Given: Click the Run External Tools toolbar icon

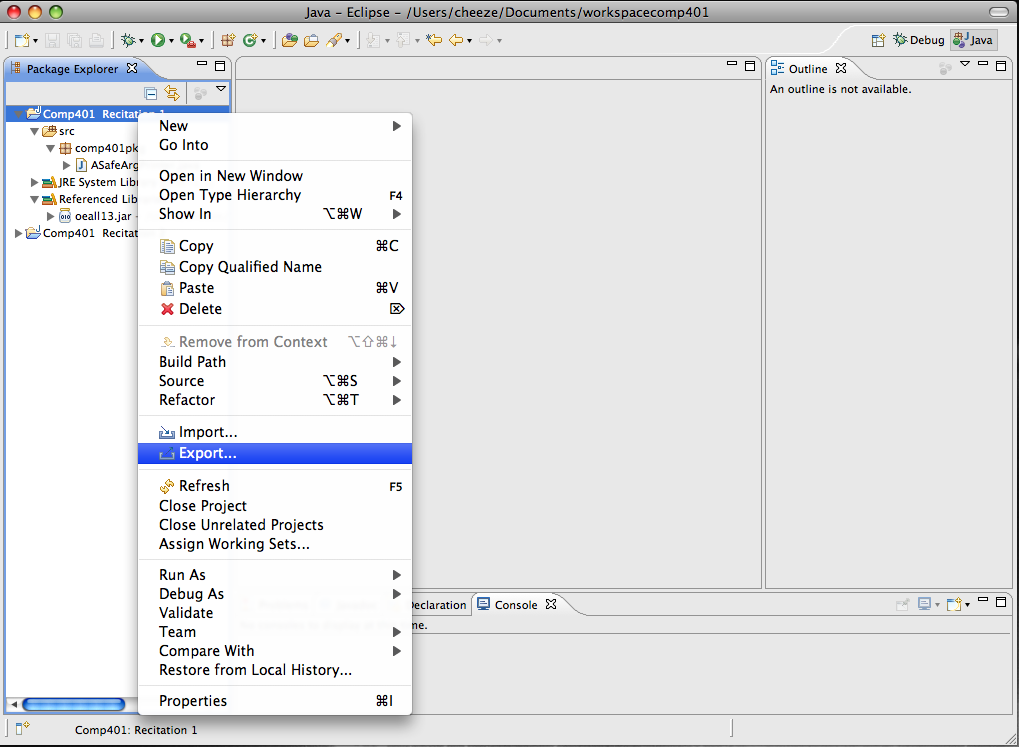Looking at the screenshot, I should pyautogui.click(x=187, y=40).
